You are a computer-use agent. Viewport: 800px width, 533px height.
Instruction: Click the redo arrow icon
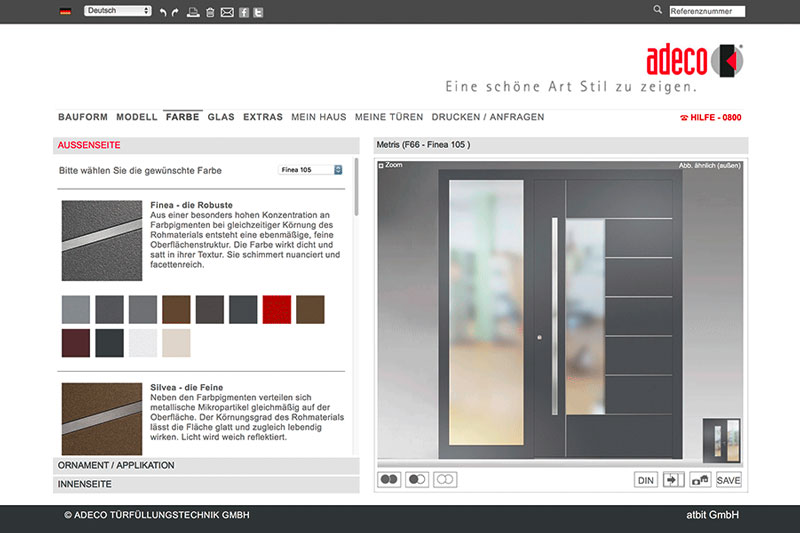tap(176, 12)
